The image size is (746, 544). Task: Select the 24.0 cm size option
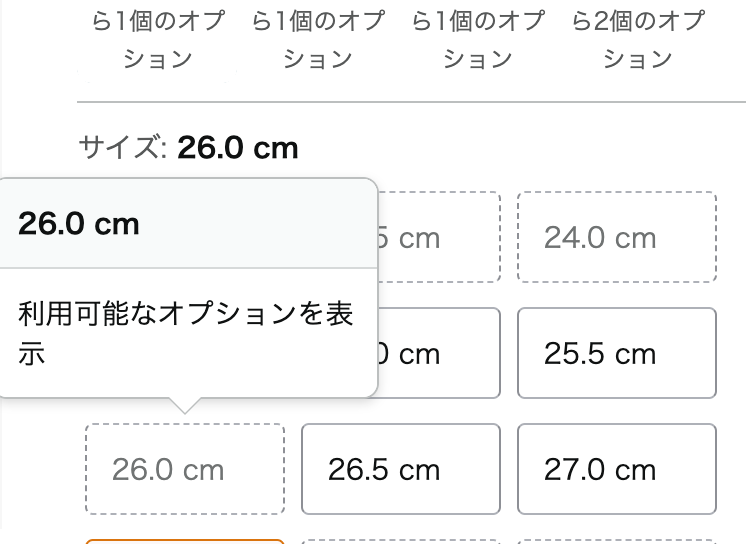(x=617, y=237)
